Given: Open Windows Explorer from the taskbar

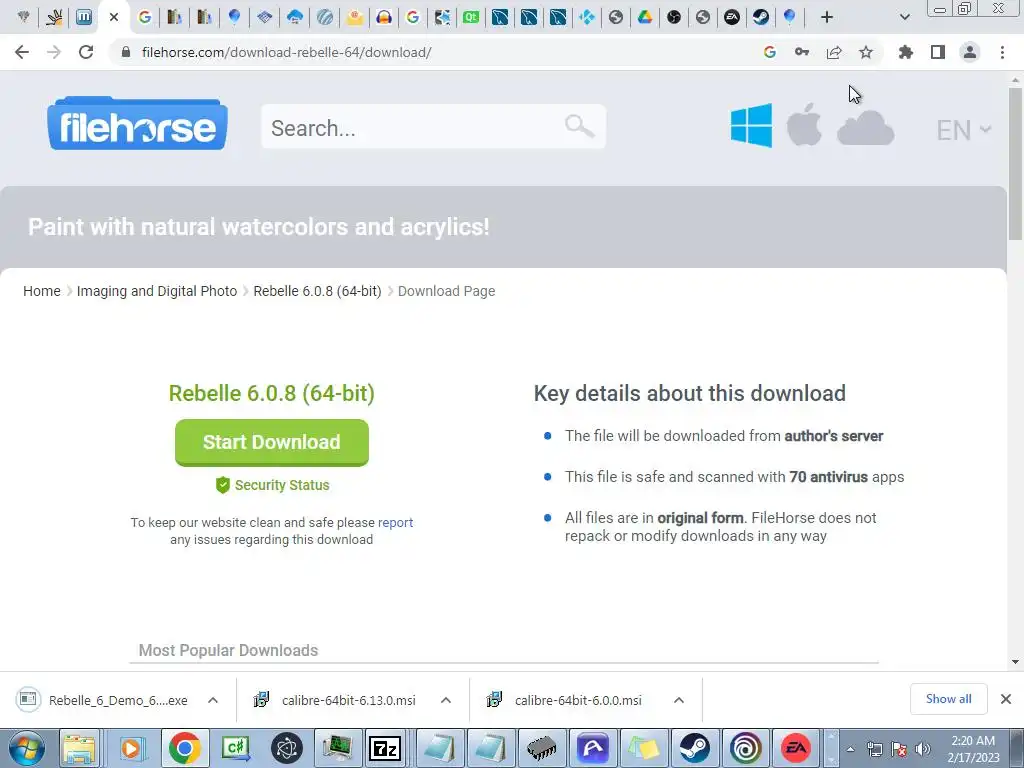Looking at the screenshot, I should tap(79, 748).
